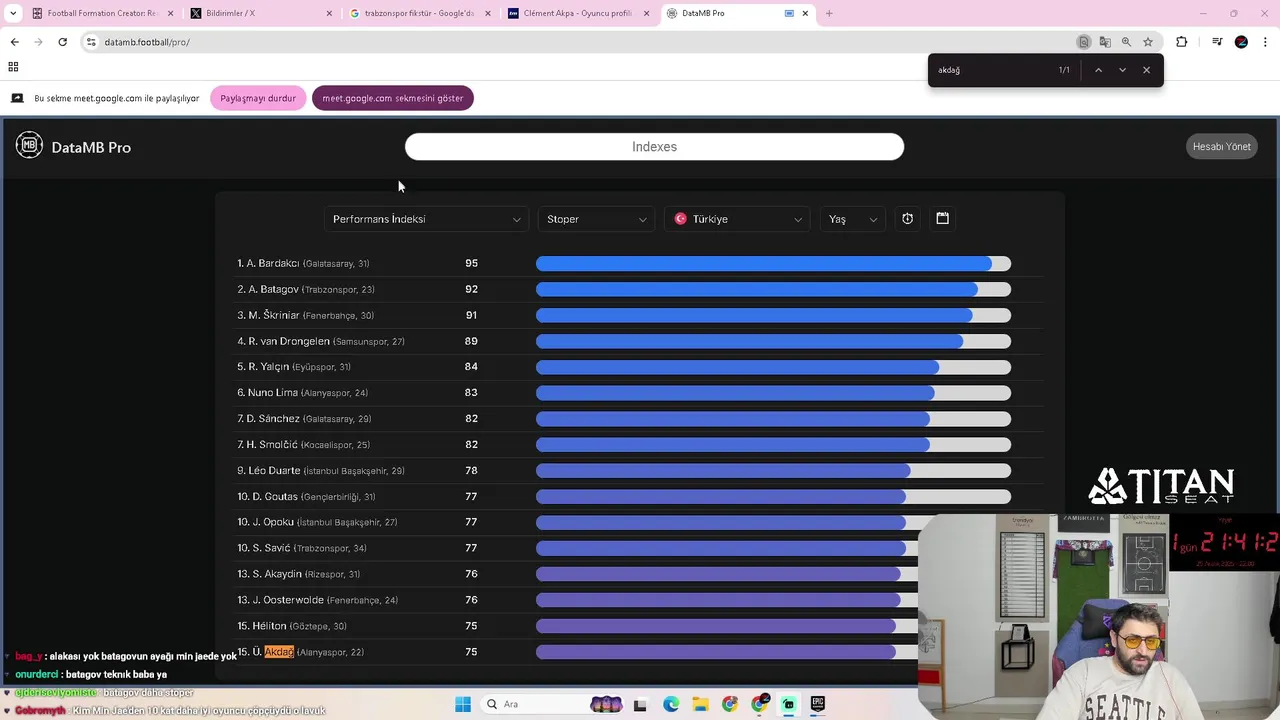Open Microsoft Edge from the taskbar

coord(671,704)
